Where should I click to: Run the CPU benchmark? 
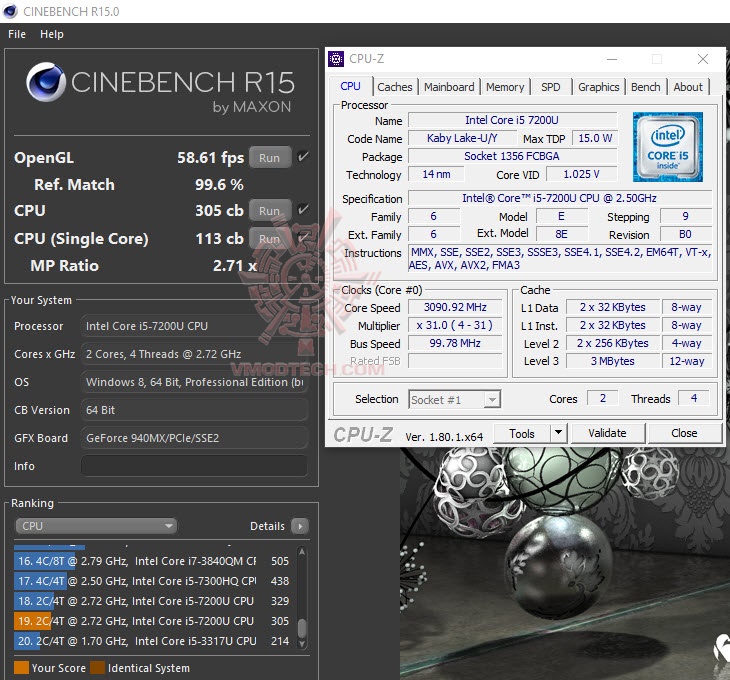coord(270,210)
